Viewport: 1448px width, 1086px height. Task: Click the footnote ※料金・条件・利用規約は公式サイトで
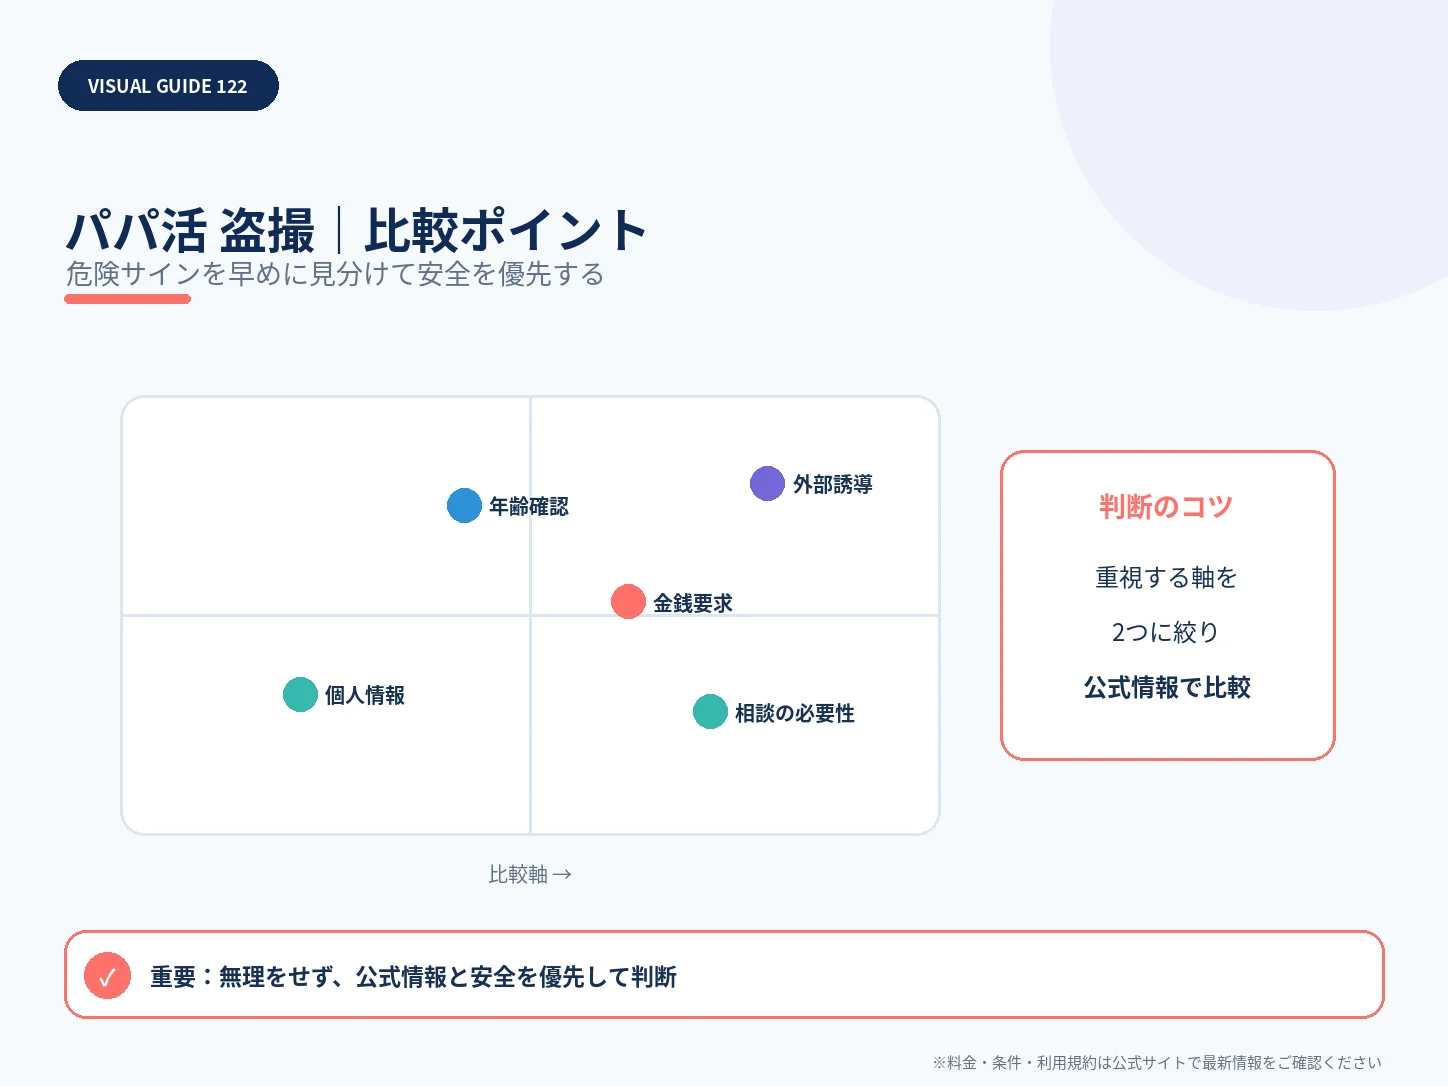1157,1062
